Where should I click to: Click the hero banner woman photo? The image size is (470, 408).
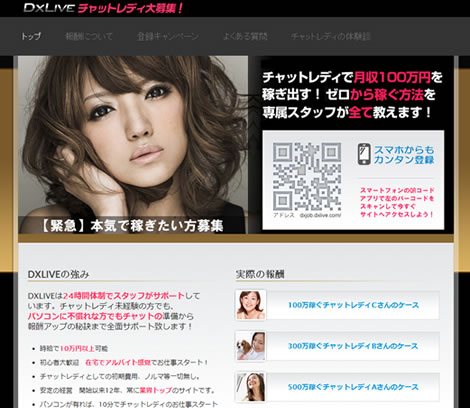[133, 144]
